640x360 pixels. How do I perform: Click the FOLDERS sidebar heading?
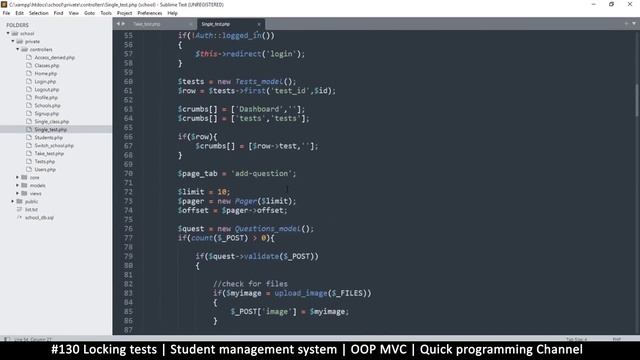pyautogui.click(x=18, y=25)
